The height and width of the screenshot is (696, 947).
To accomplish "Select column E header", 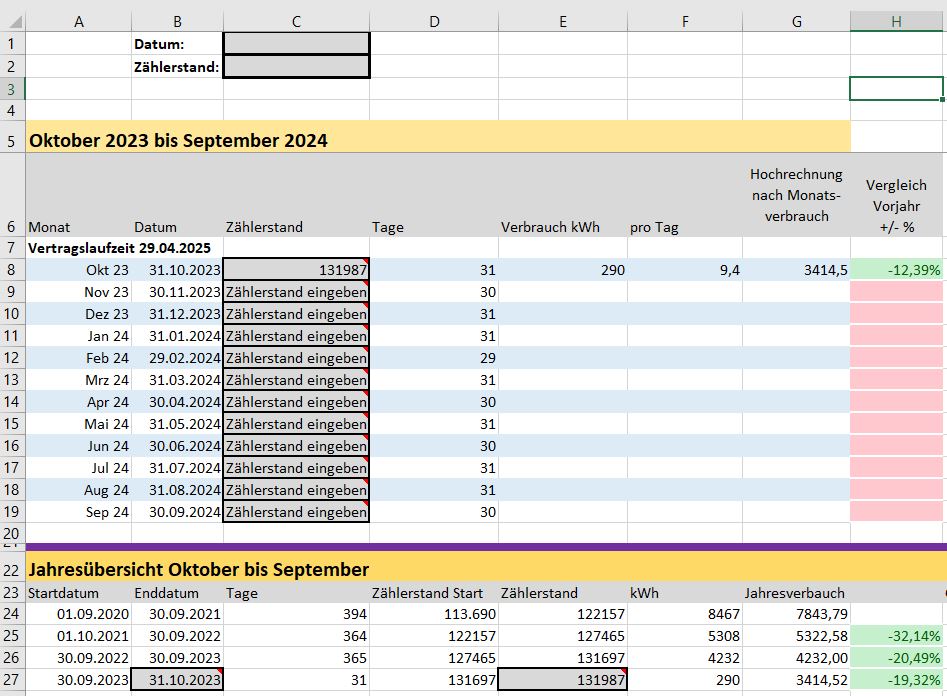I will point(563,22).
